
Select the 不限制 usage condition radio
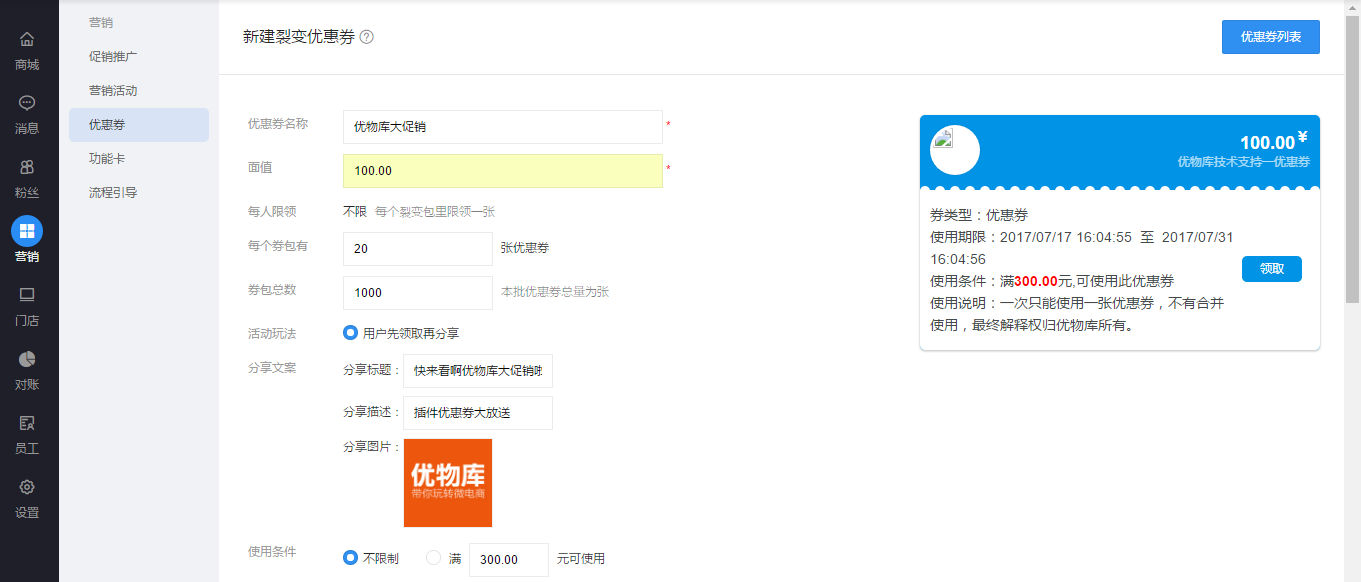pyautogui.click(x=350, y=558)
